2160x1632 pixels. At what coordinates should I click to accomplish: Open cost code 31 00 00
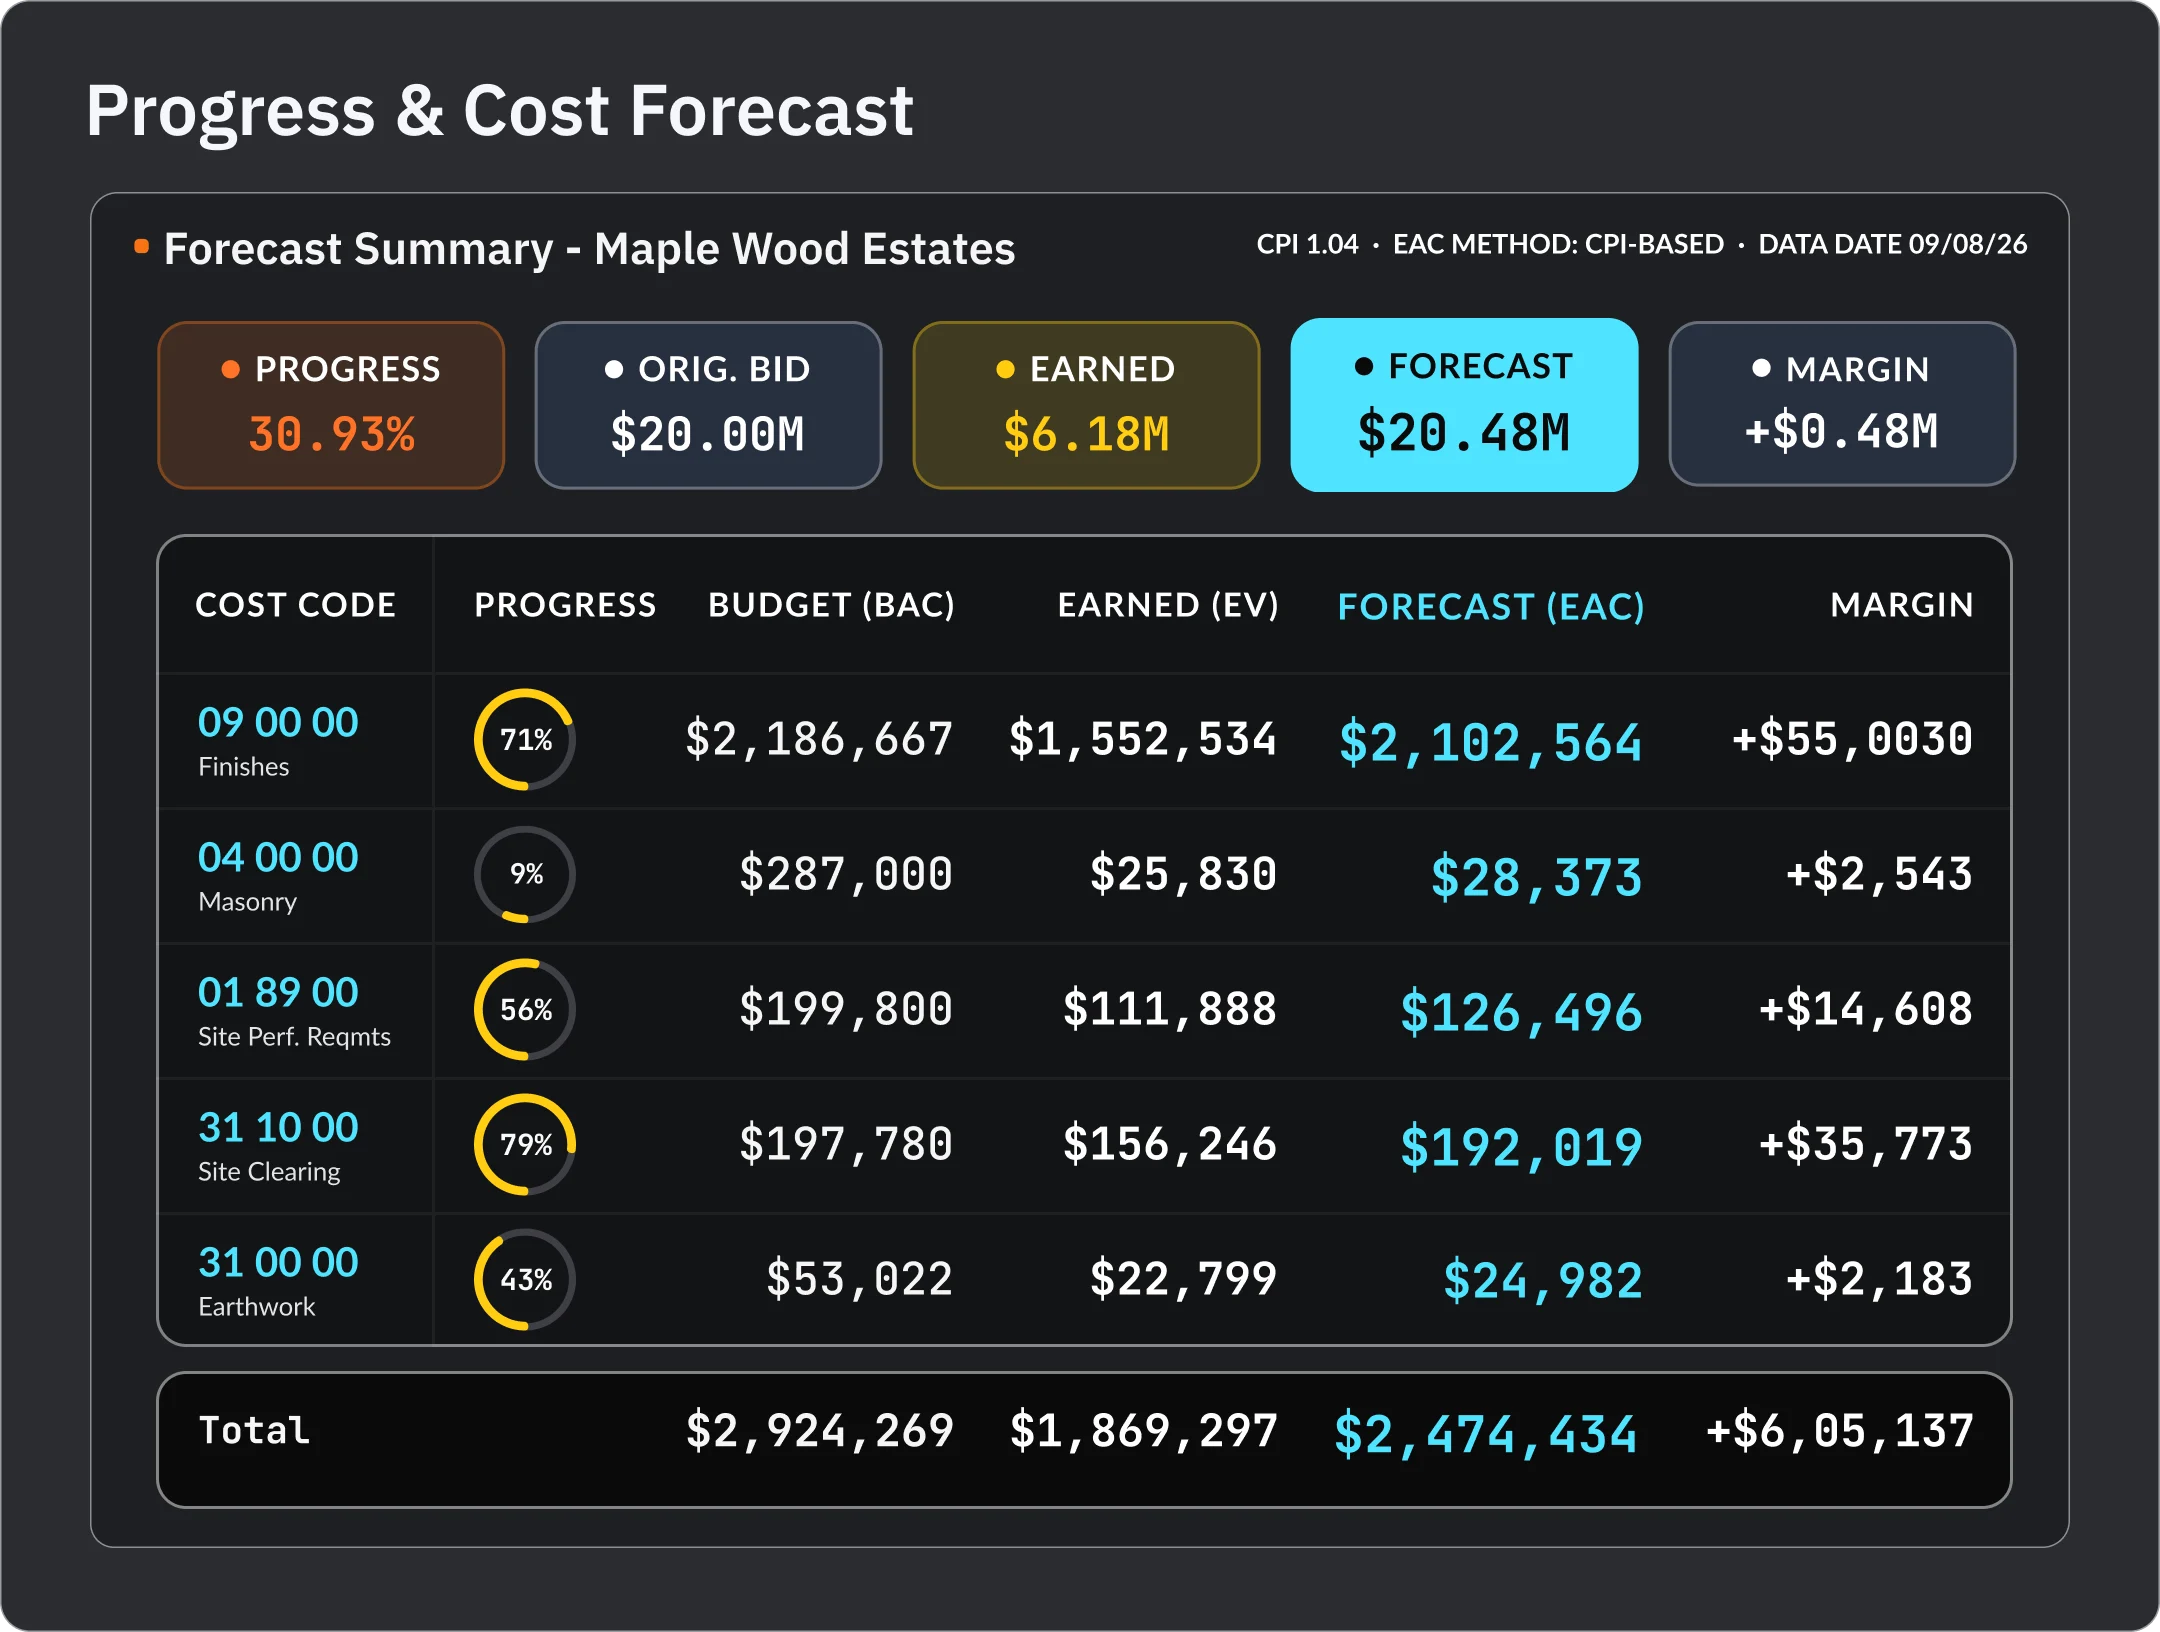tap(278, 1262)
